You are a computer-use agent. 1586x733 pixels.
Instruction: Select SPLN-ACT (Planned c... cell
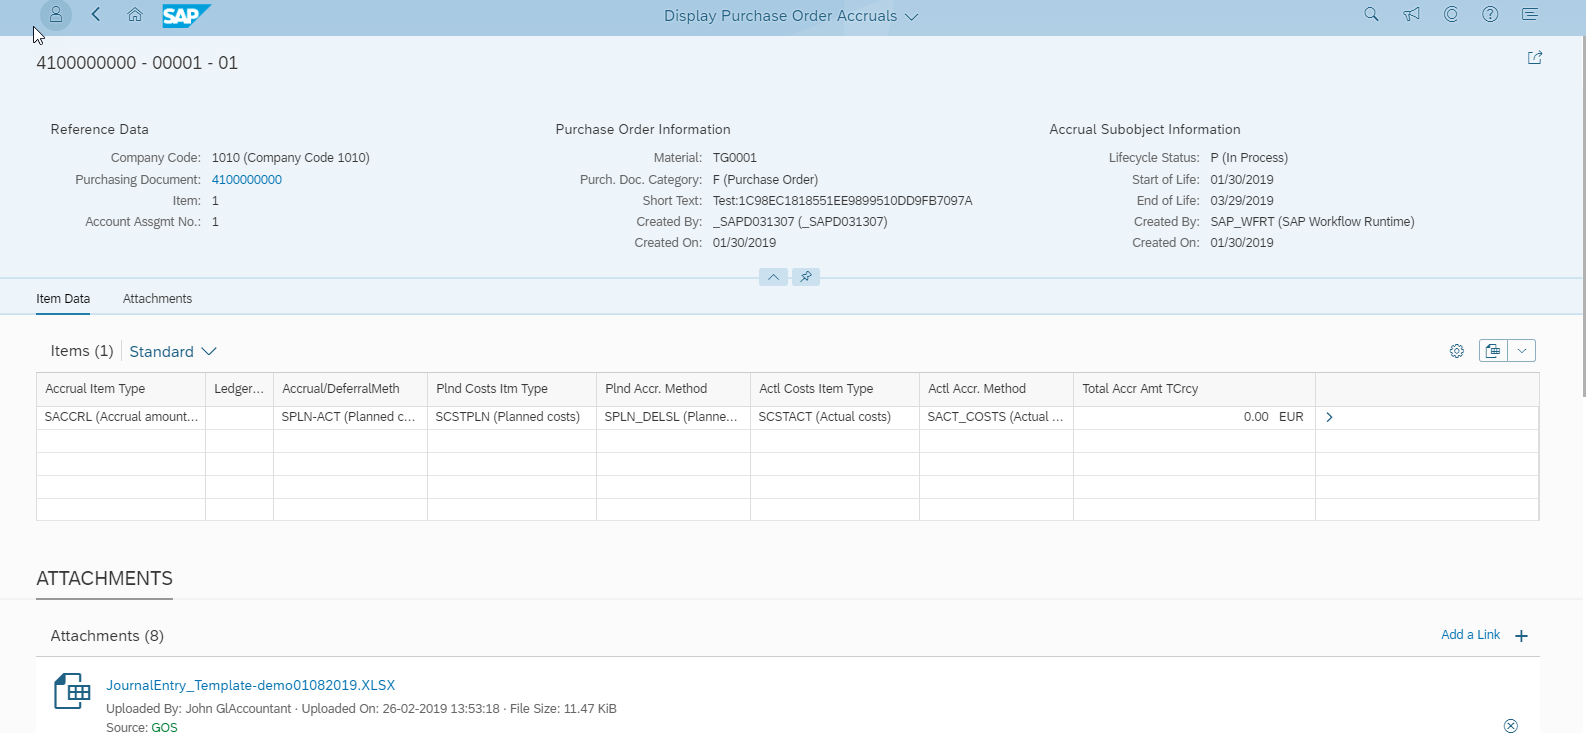point(351,417)
